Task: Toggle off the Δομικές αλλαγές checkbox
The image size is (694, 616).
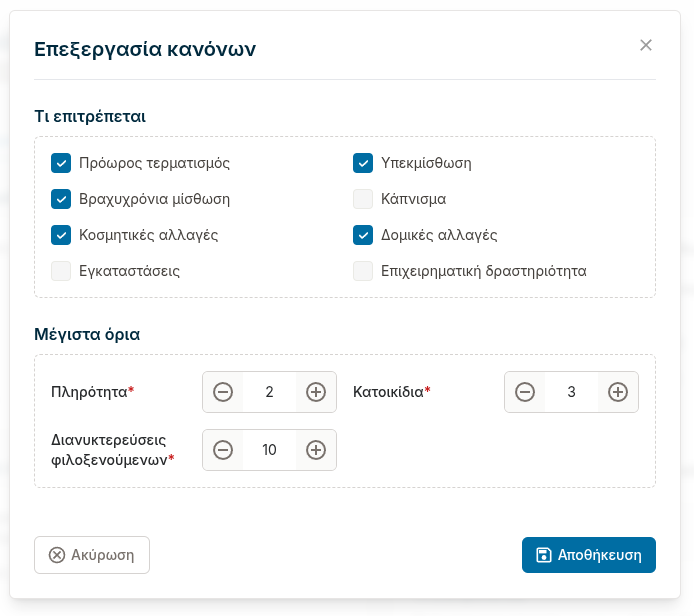Action: pos(363,235)
